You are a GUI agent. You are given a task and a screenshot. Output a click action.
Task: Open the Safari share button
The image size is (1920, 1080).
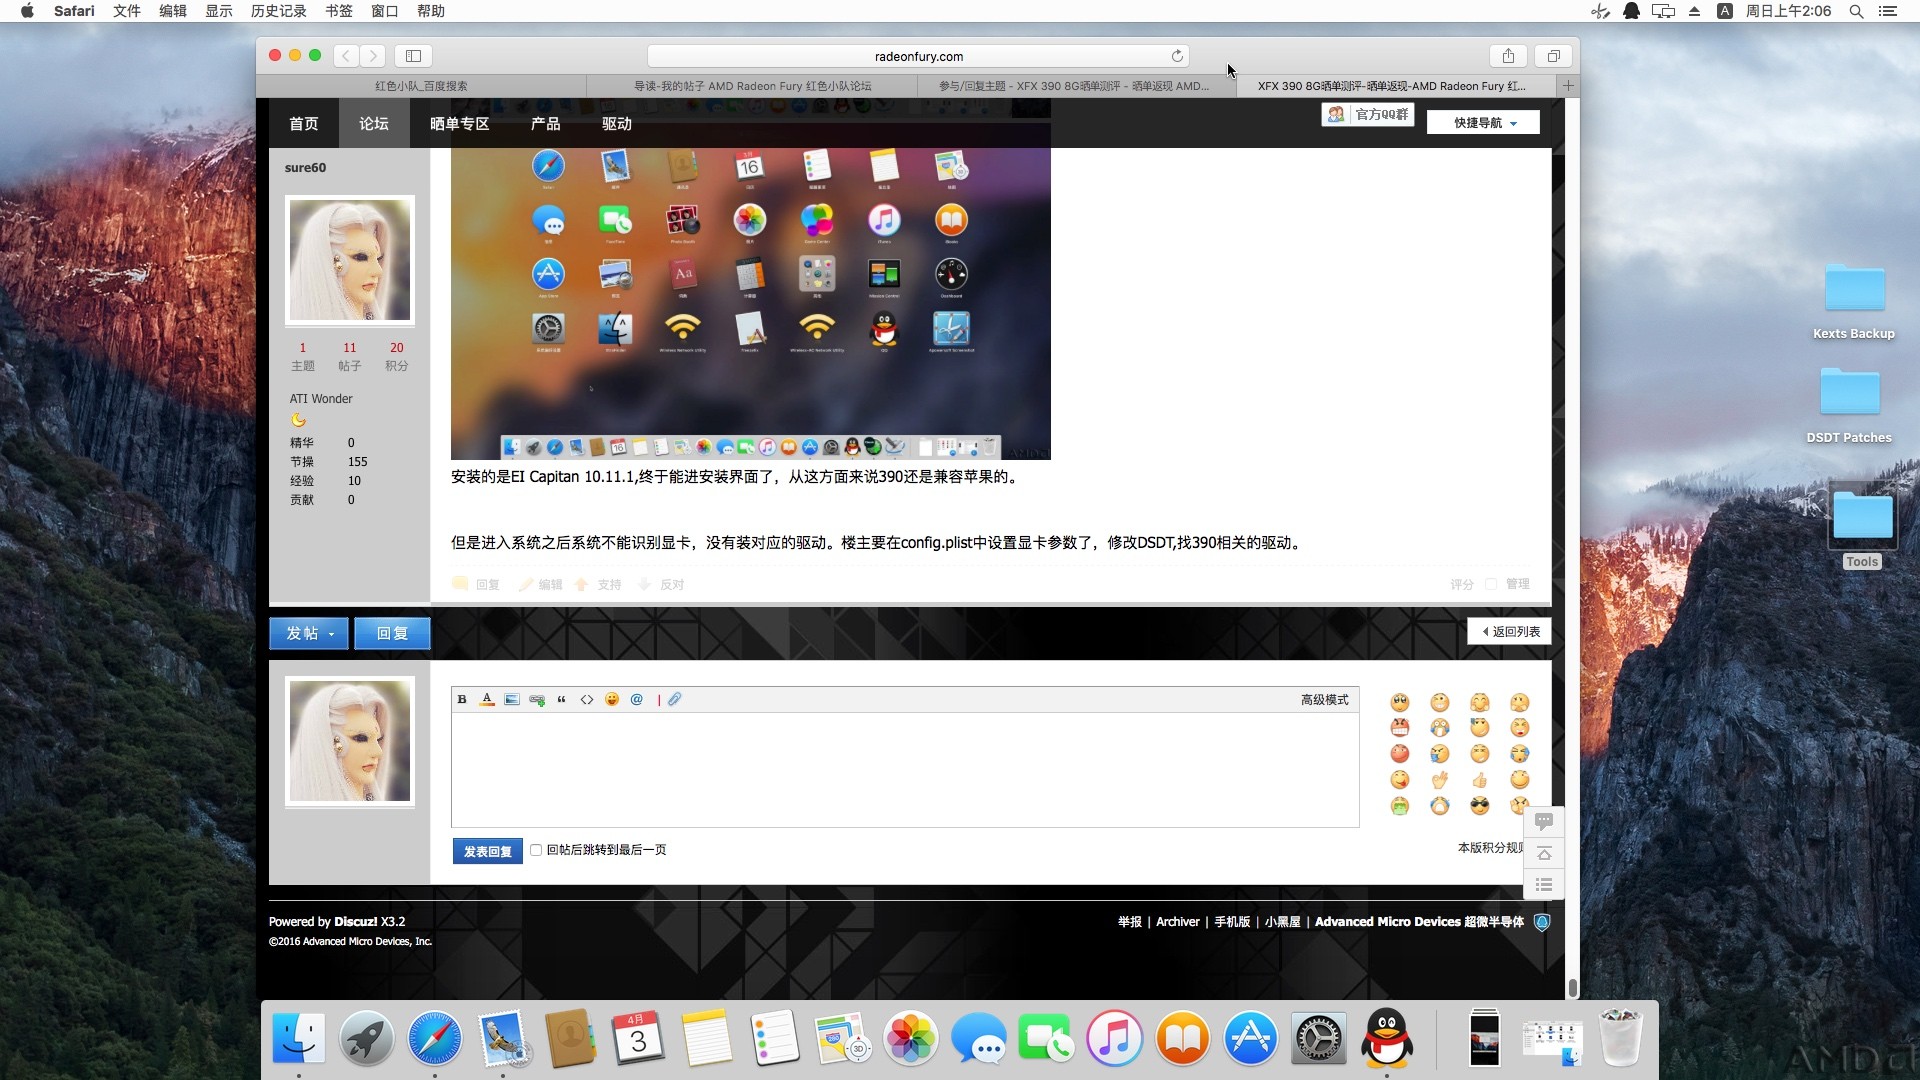pyautogui.click(x=1508, y=56)
